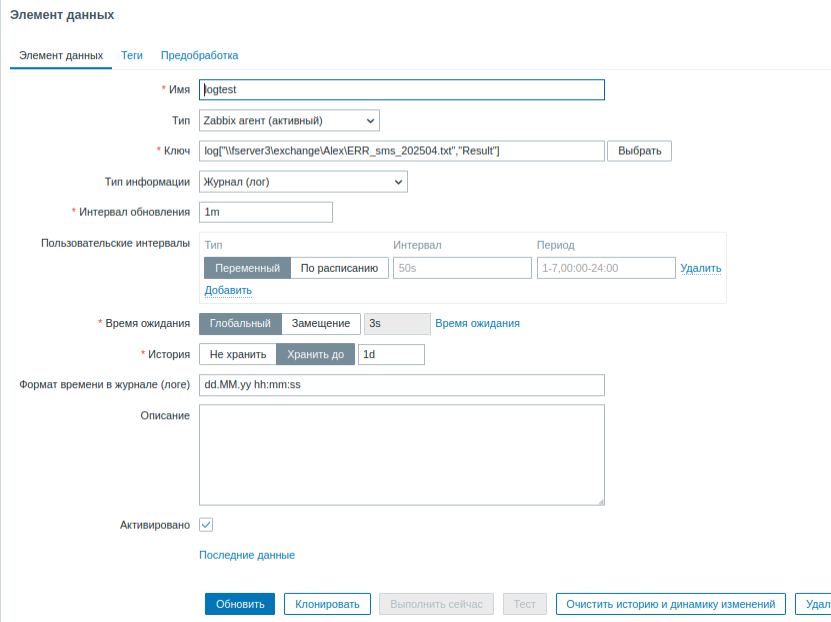Toggle the Активировано checkbox
Viewport: 831px width, 622px height.
206,525
